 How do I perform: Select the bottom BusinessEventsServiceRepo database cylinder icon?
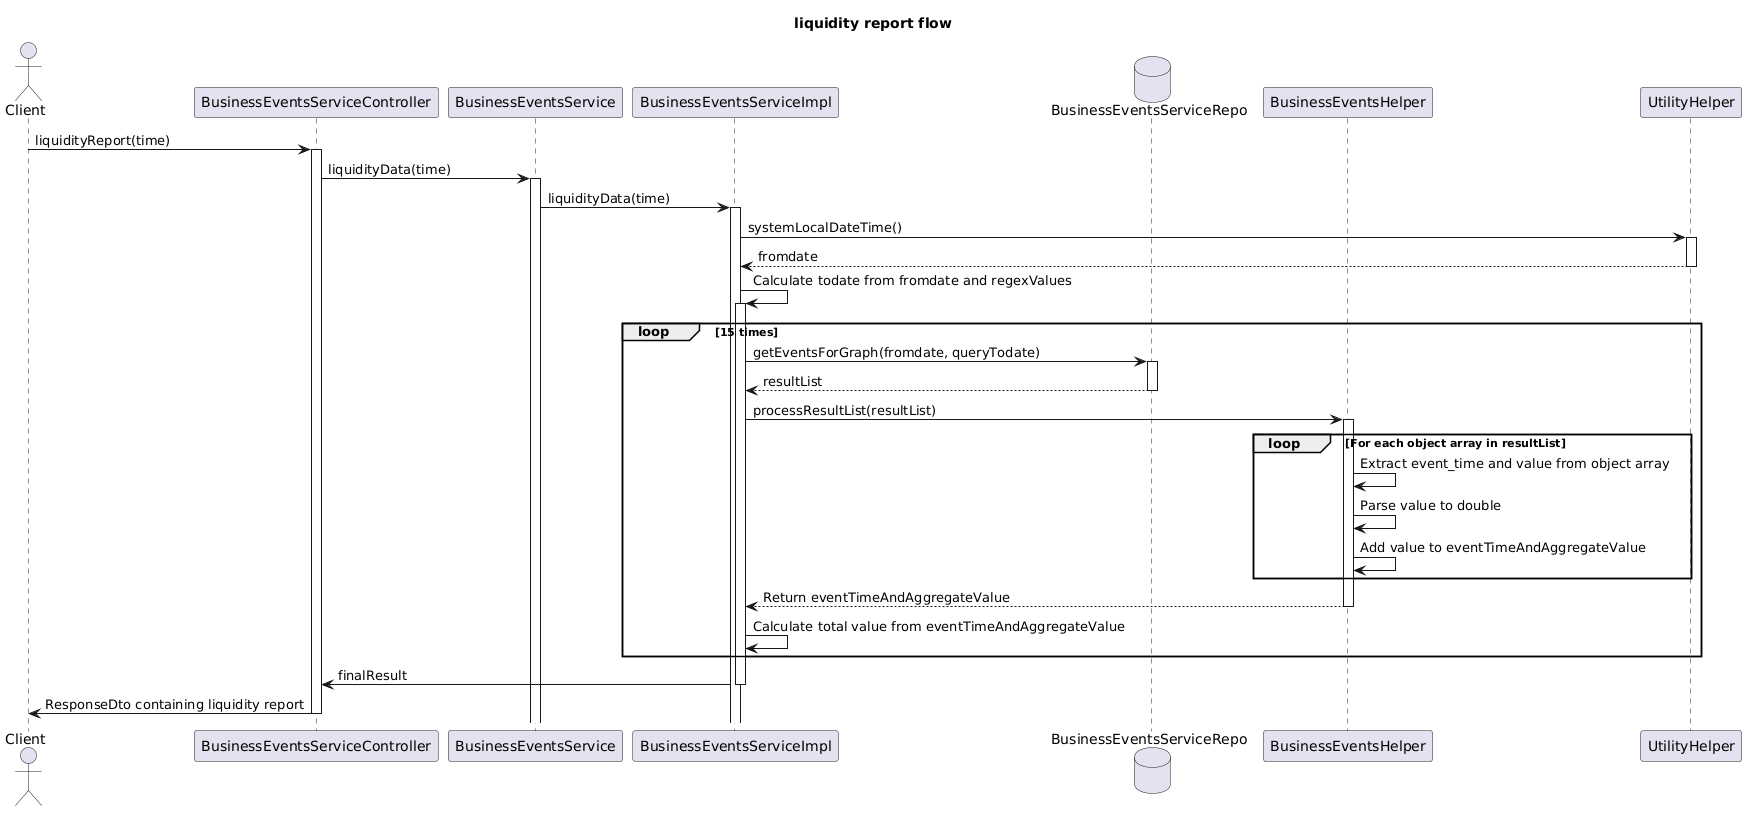click(1152, 771)
